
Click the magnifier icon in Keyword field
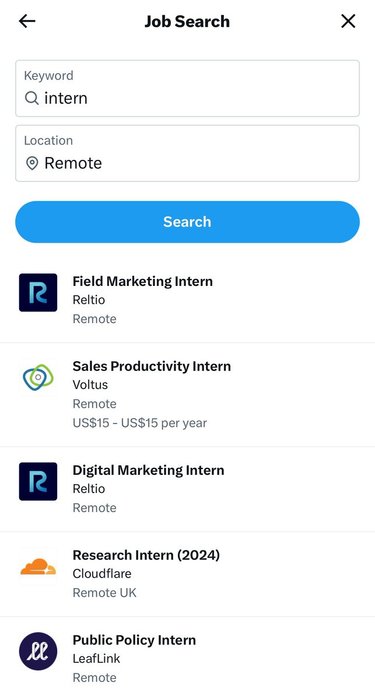tap(32, 98)
